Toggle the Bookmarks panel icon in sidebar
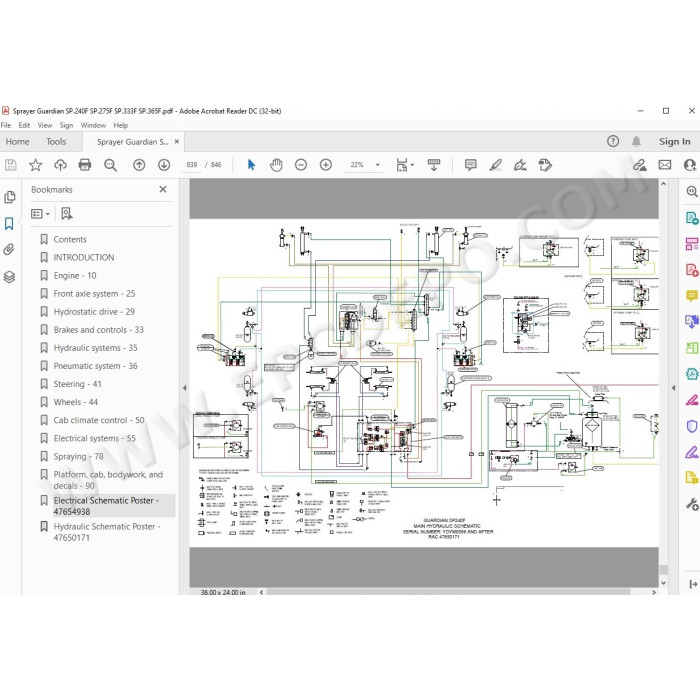Screen dimensions: 700x700 tap(9, 223)
